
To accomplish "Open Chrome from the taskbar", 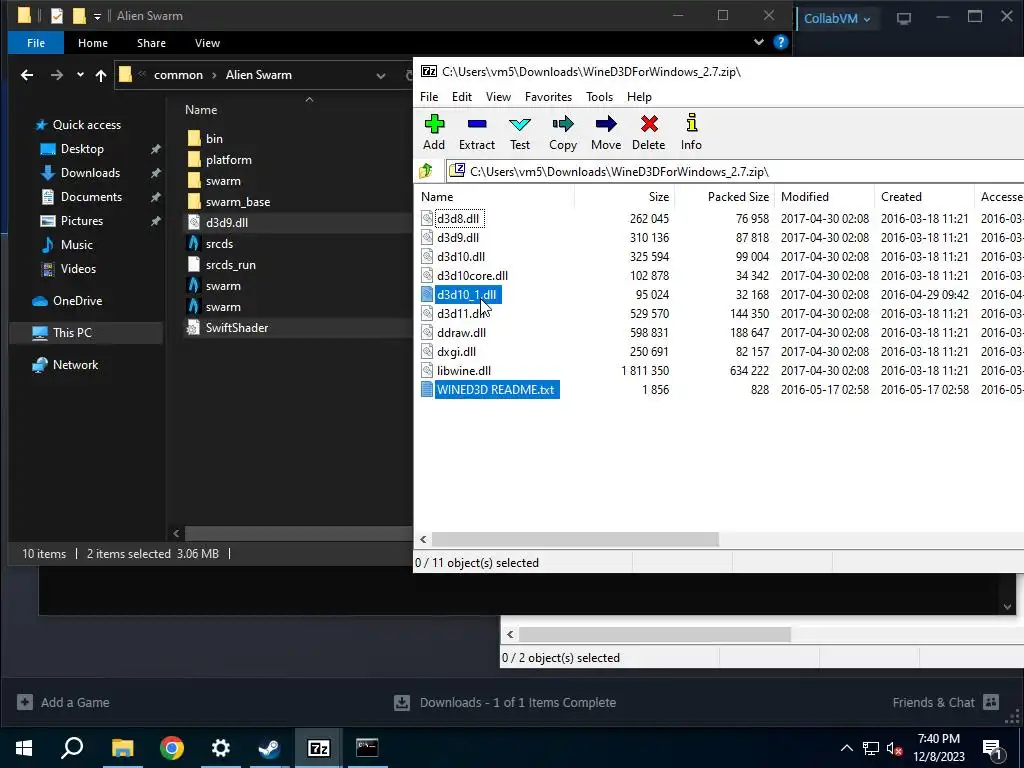I will 172,748.
